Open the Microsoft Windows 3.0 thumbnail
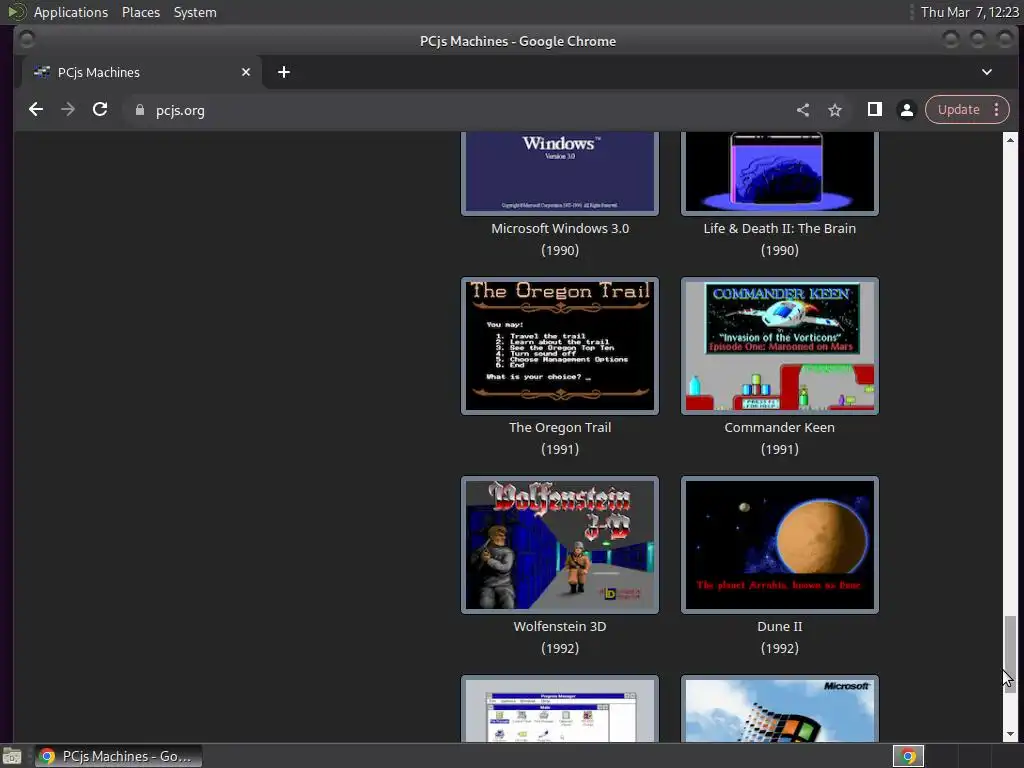Image resolution: width=1024 pixels, height=768 pixels. [560, 173]
